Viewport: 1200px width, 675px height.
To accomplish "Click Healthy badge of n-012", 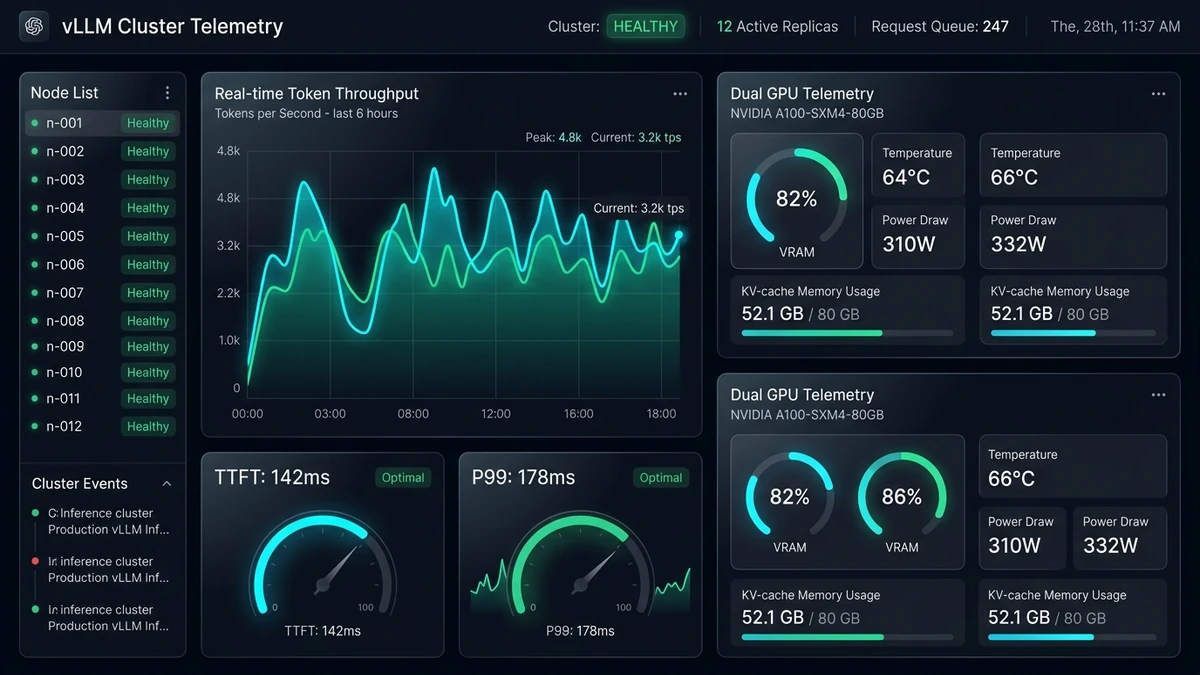I will click(x=148, y=426).
